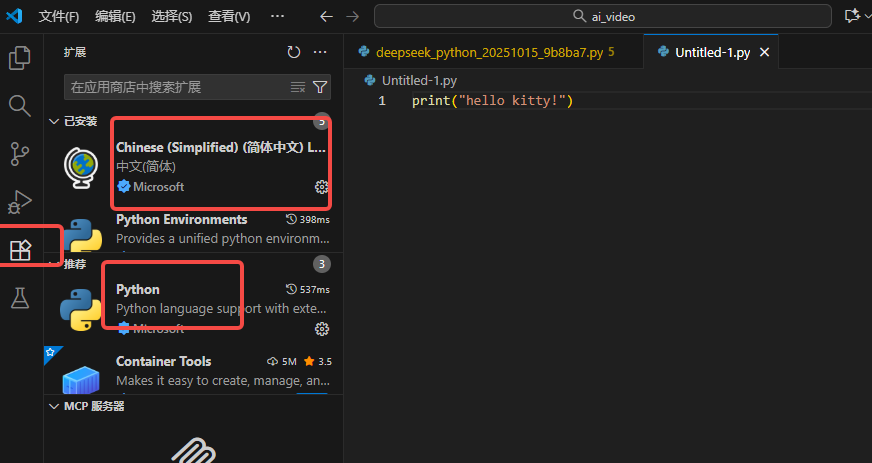Open the Testing flask icon

[x=20, y=298]
